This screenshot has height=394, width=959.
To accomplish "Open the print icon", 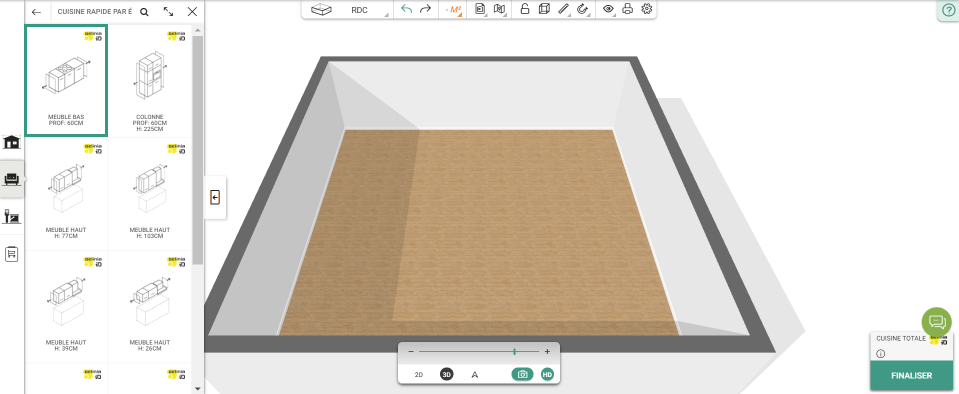I will [x=627, y=9].
